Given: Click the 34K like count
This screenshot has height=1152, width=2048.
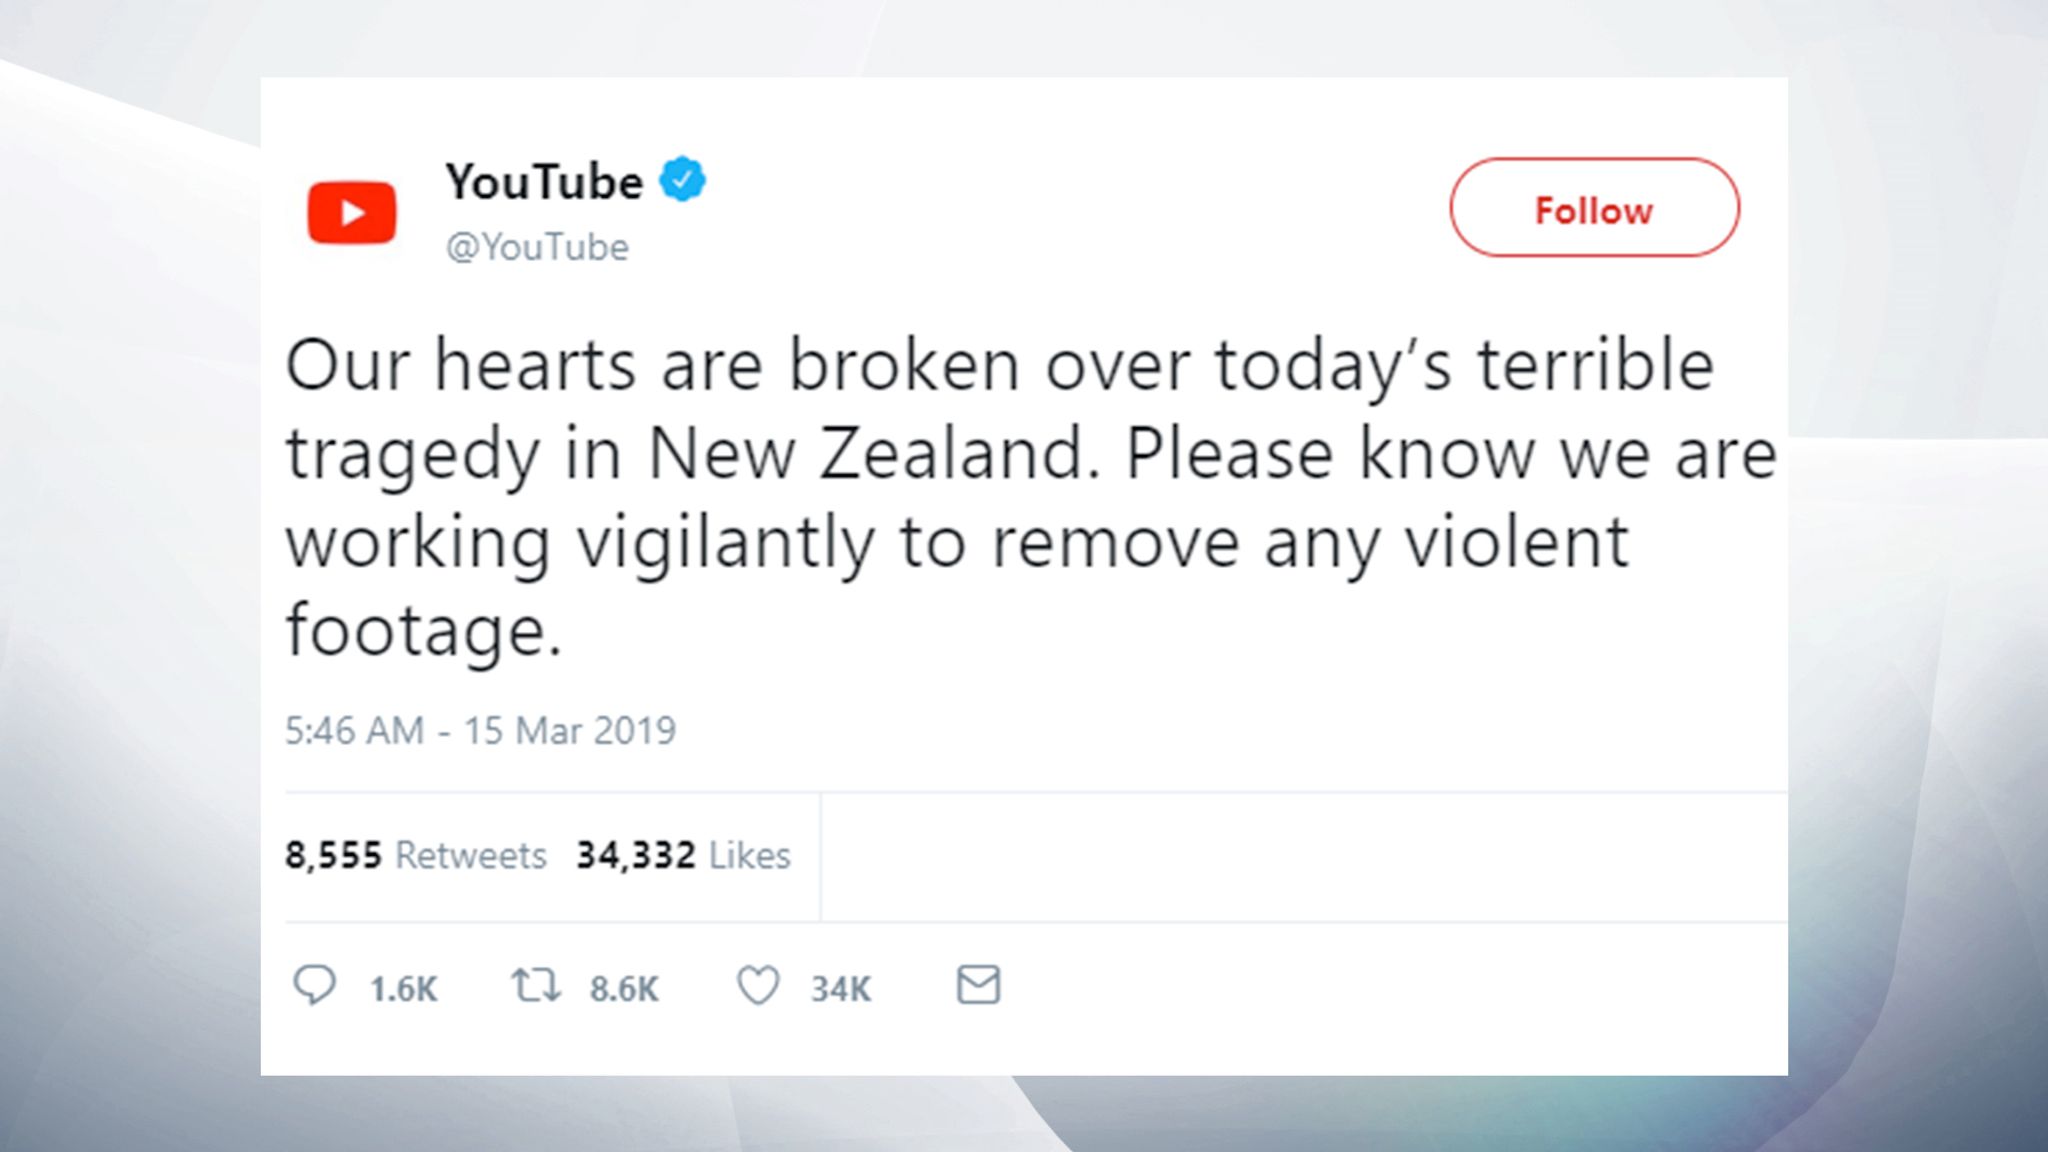Looking at the screenshot, I should coord(840,989).
